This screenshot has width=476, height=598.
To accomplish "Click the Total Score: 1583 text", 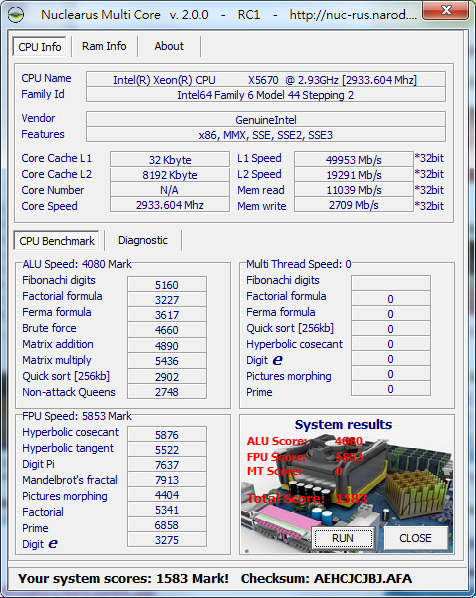I will point(307,498).
